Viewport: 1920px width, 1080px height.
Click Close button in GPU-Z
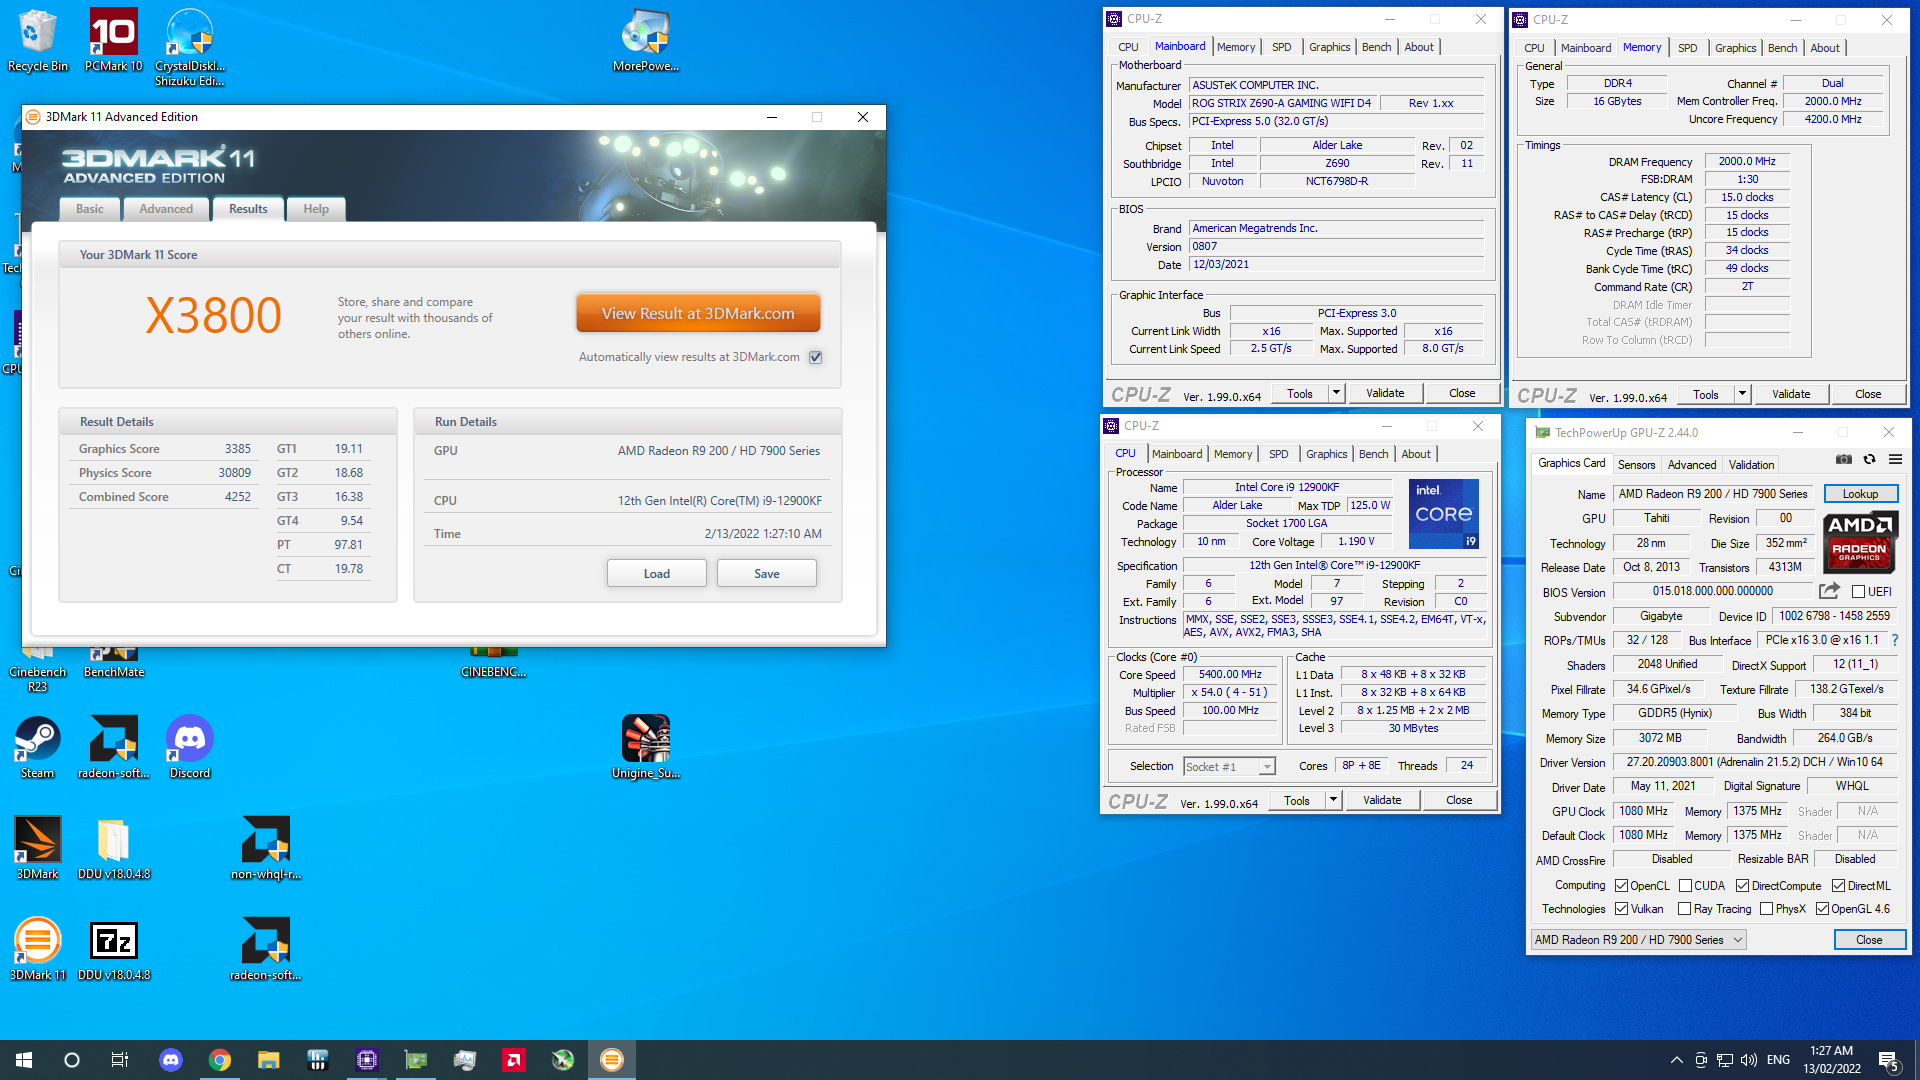(1869, 940)
